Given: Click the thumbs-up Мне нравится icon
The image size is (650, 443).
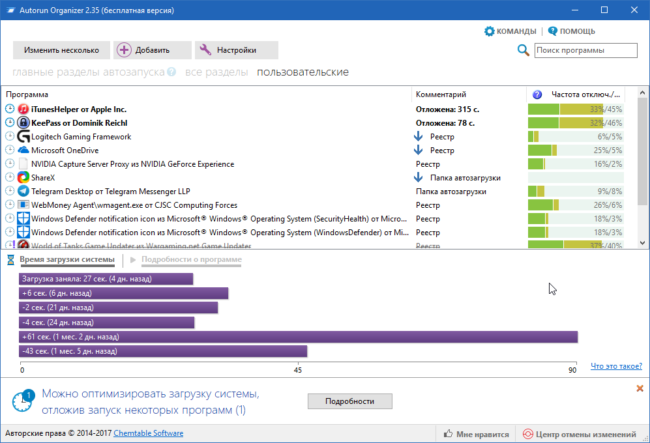Looking at the screenshot, I should (x=448, y=433).
